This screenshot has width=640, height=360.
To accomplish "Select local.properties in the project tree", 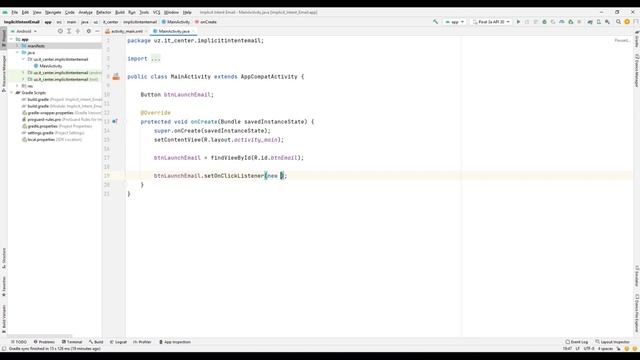I will [x=41, y=140].
